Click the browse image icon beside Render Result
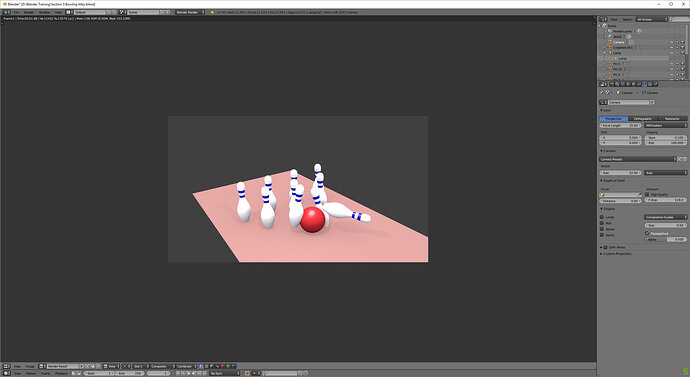 (x=41, y=366)
